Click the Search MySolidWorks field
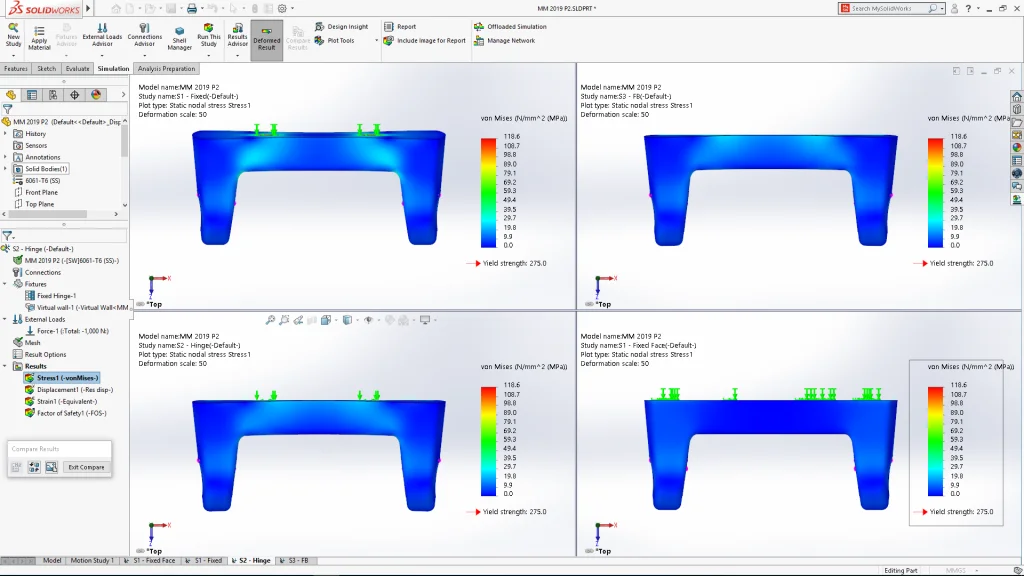The height and width of the screenshot is (576, 1024). [x=888, y=8]
